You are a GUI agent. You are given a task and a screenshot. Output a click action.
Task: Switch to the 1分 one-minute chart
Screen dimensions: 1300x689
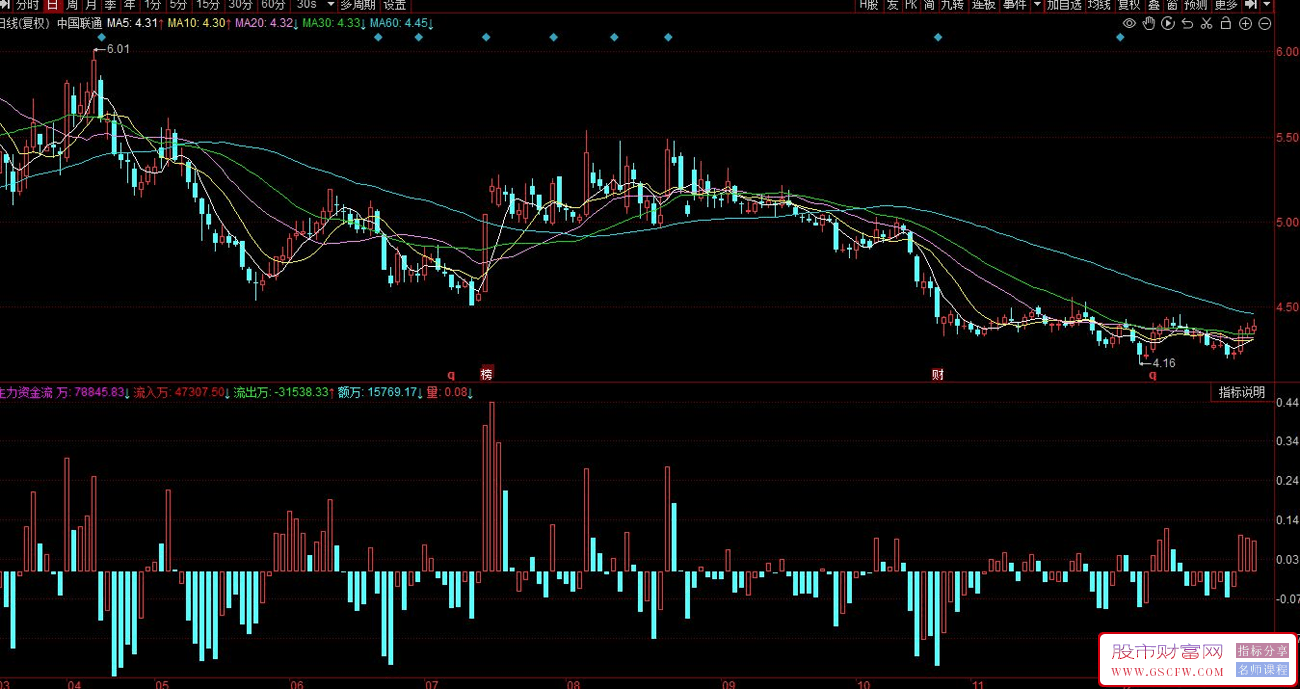coord(152,5)
